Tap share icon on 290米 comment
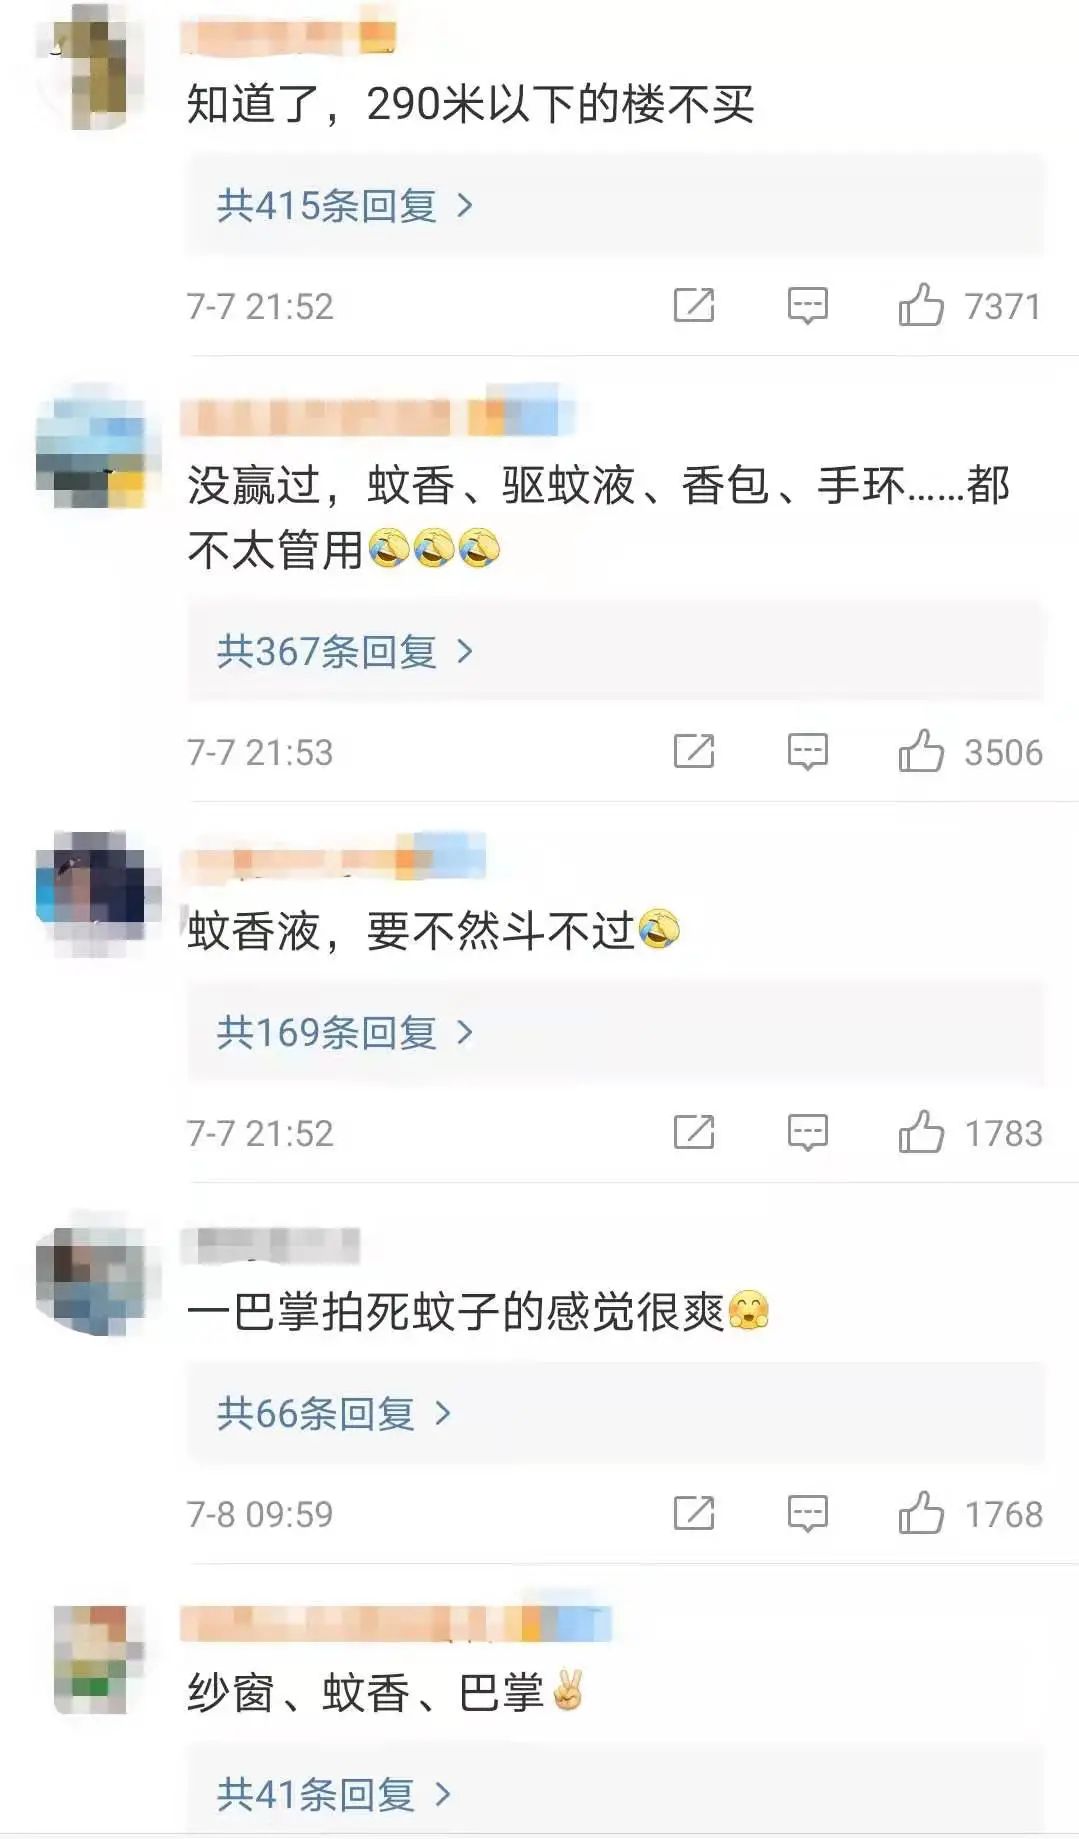 (x=694, y=305)
